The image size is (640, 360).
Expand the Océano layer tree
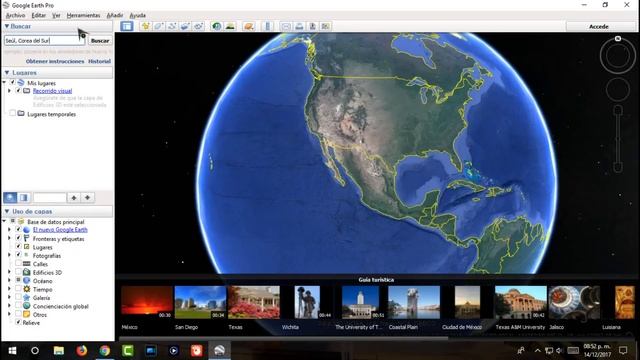tap(9, 280)
